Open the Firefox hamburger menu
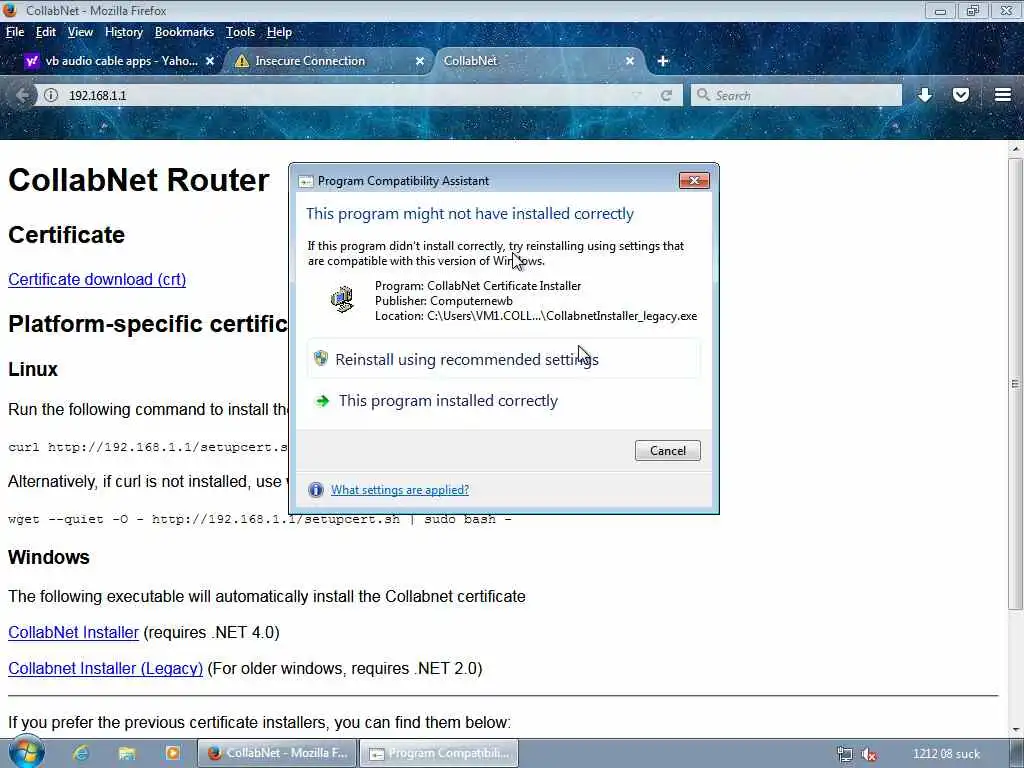 [x=1002, y=95]
